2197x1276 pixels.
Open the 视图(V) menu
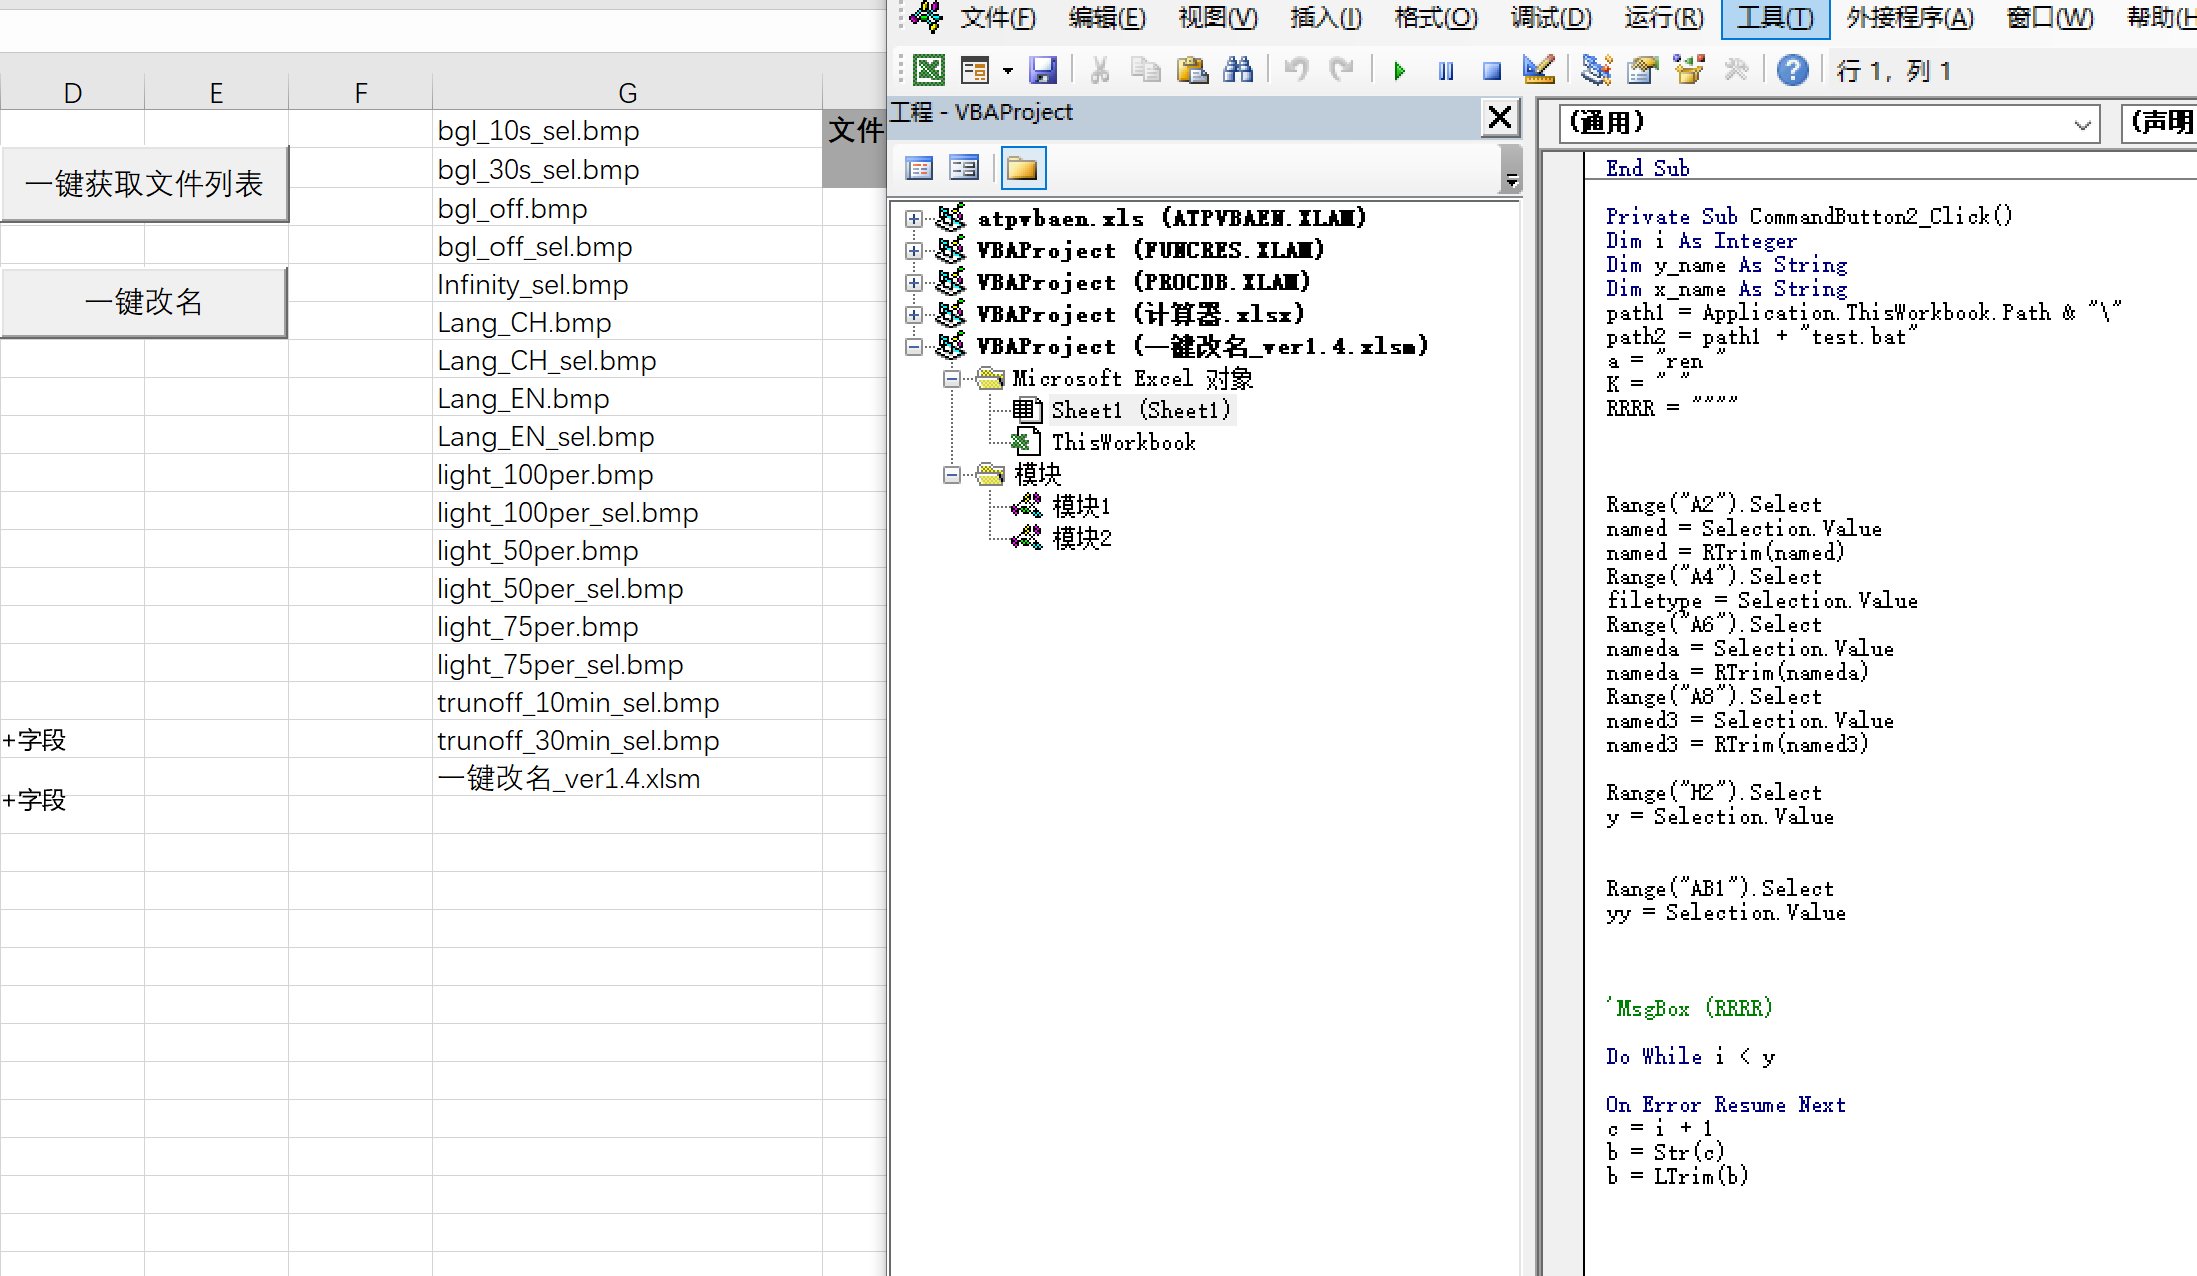coord(1217,18)
